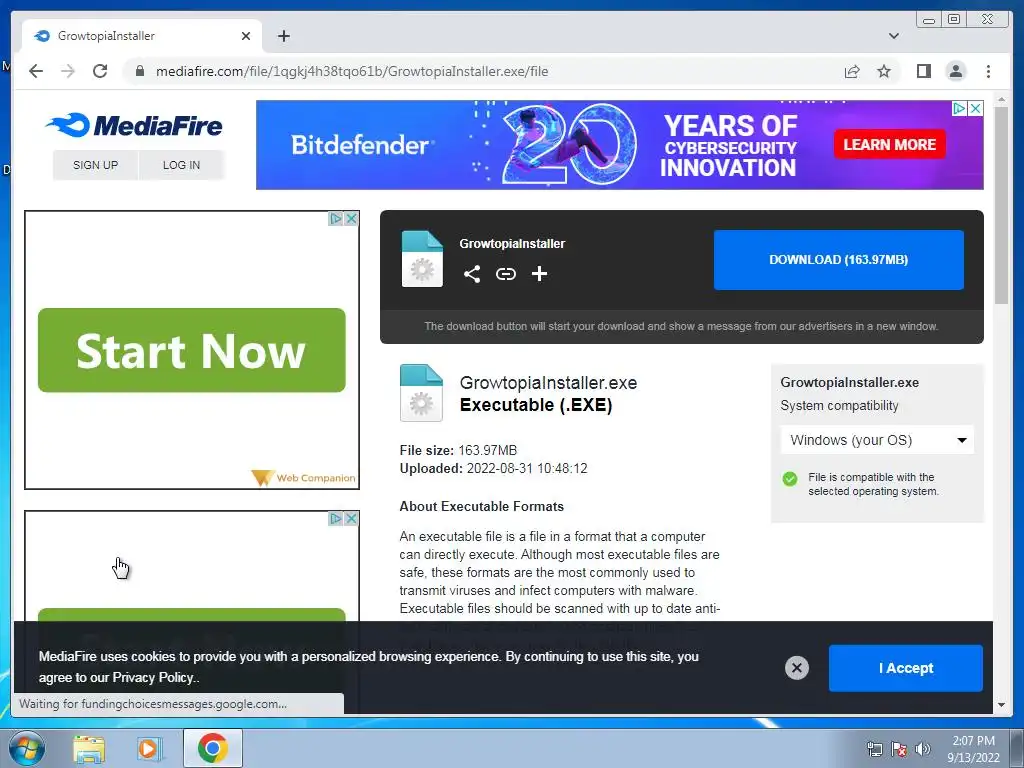
Task: Click the 'File size: 163.97MB' text
Action: point(458,451)
